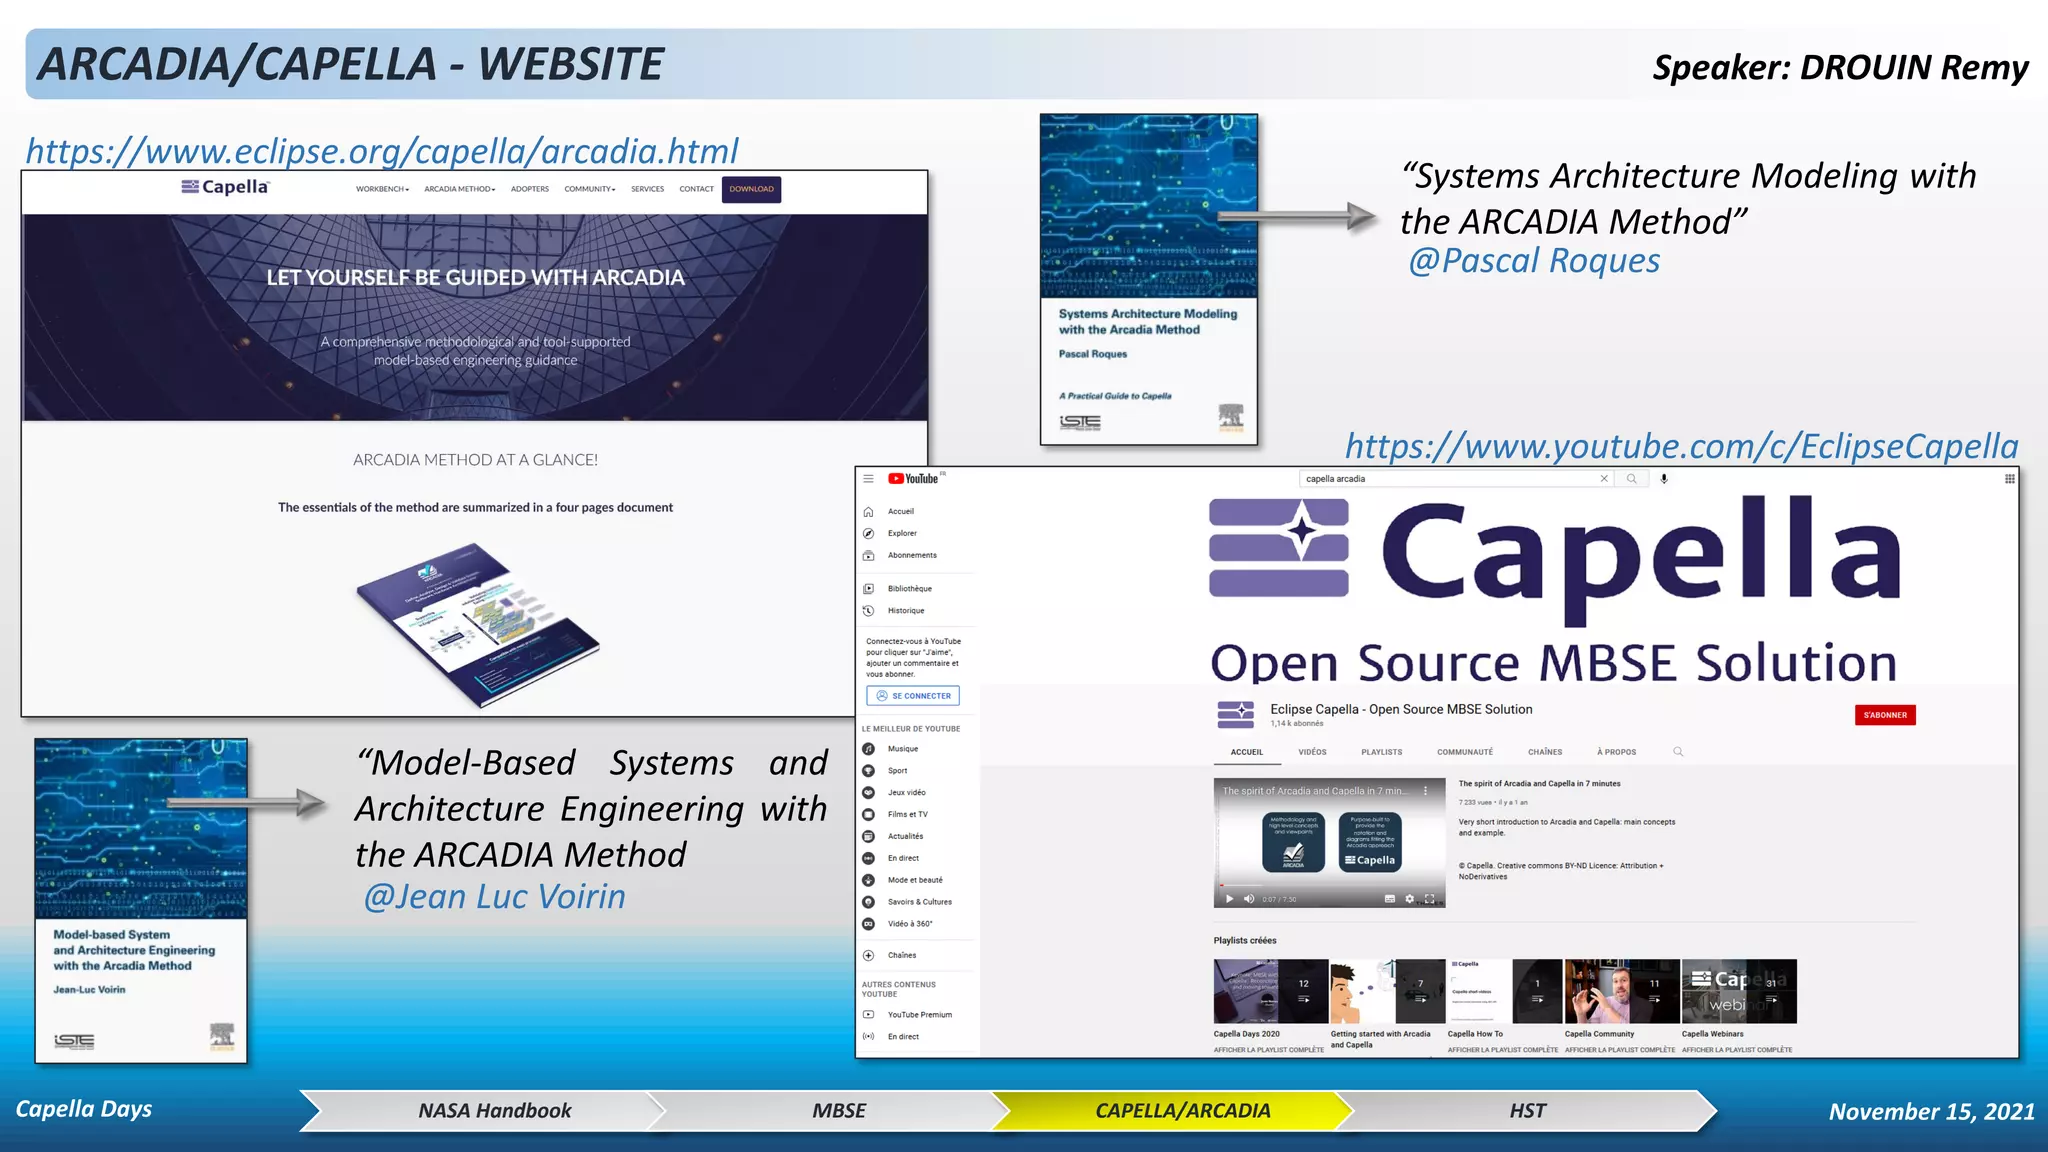Image resolution: width=2048 pixels, height=1152 pixels.
Task: Click the SE CONNECTER sign-in button
Action: coord(913,696)
